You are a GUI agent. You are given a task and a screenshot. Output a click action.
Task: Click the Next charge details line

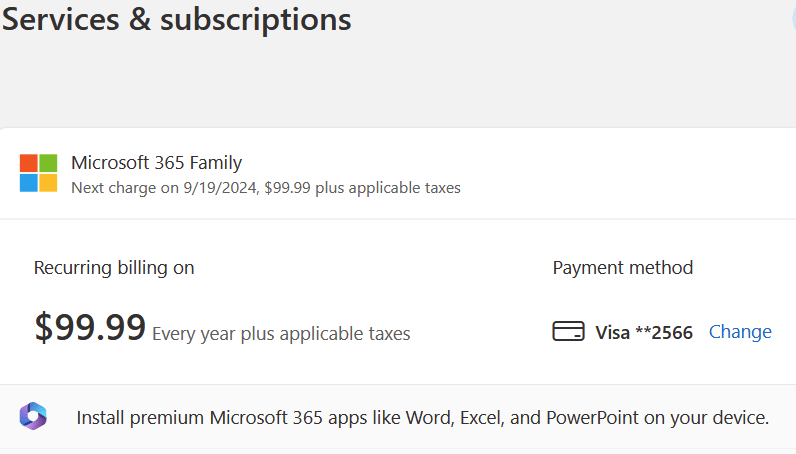click(266, 187)
